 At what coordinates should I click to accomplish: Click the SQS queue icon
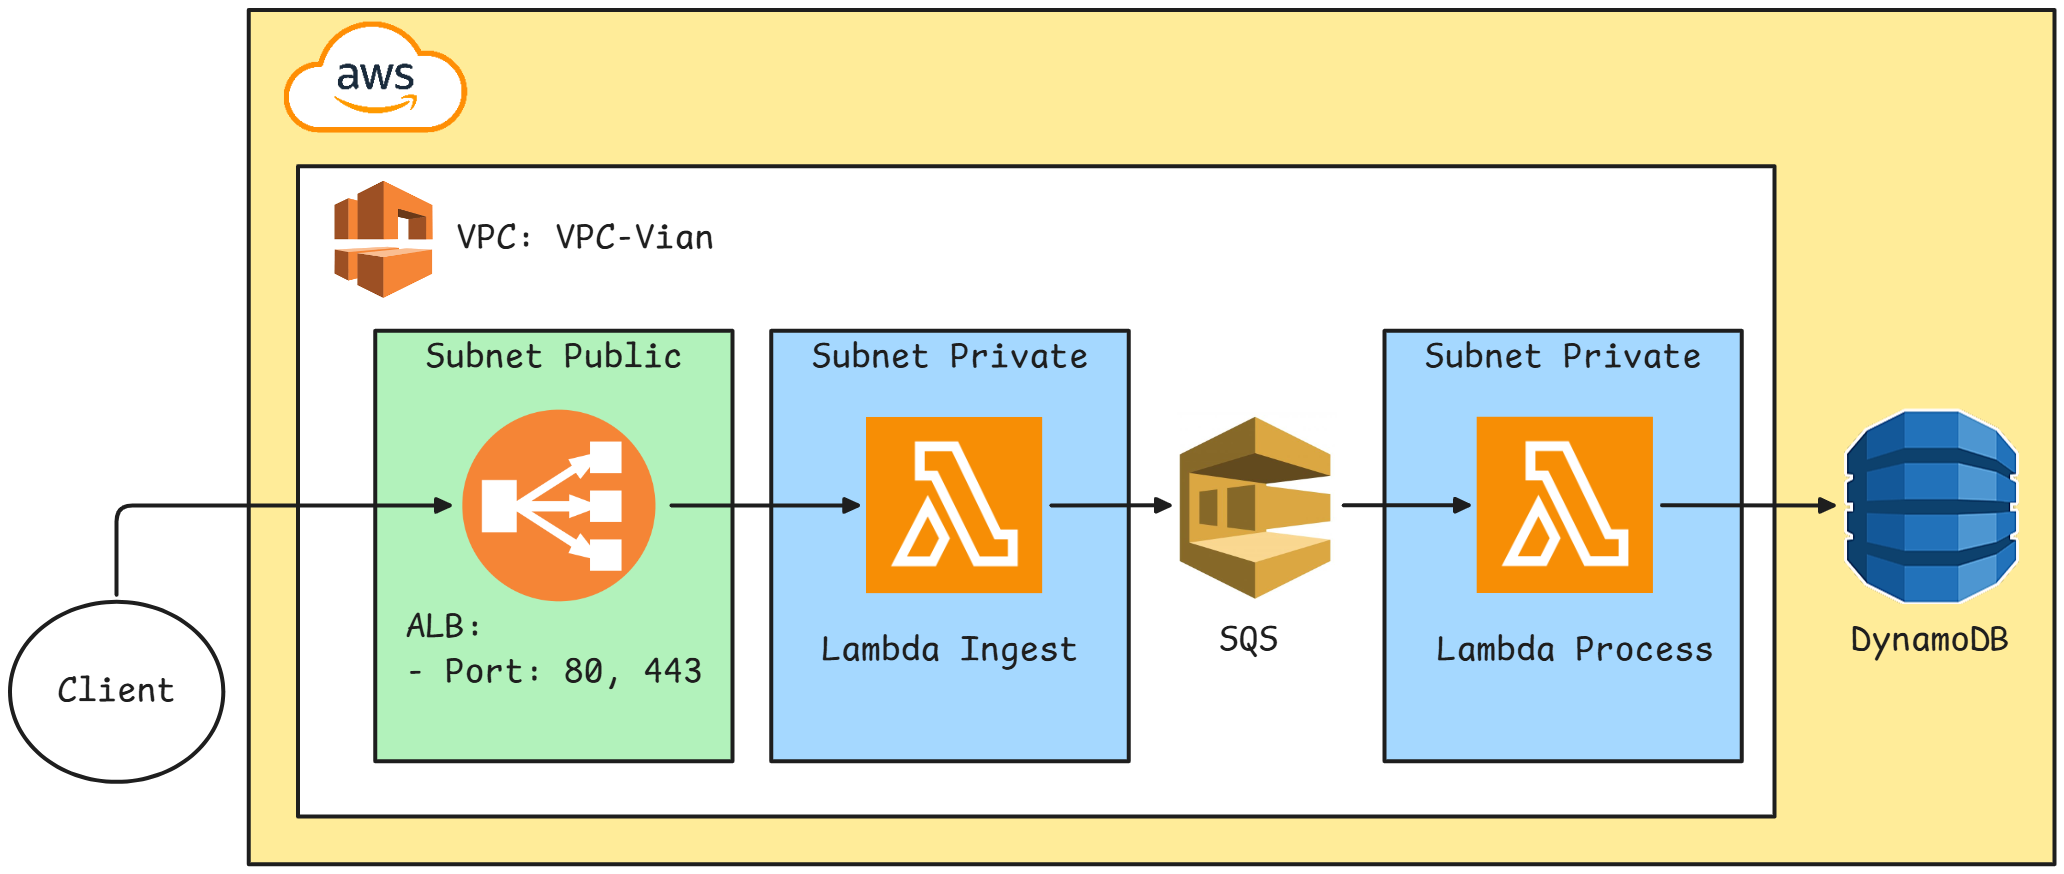[x=1255, y=507]
